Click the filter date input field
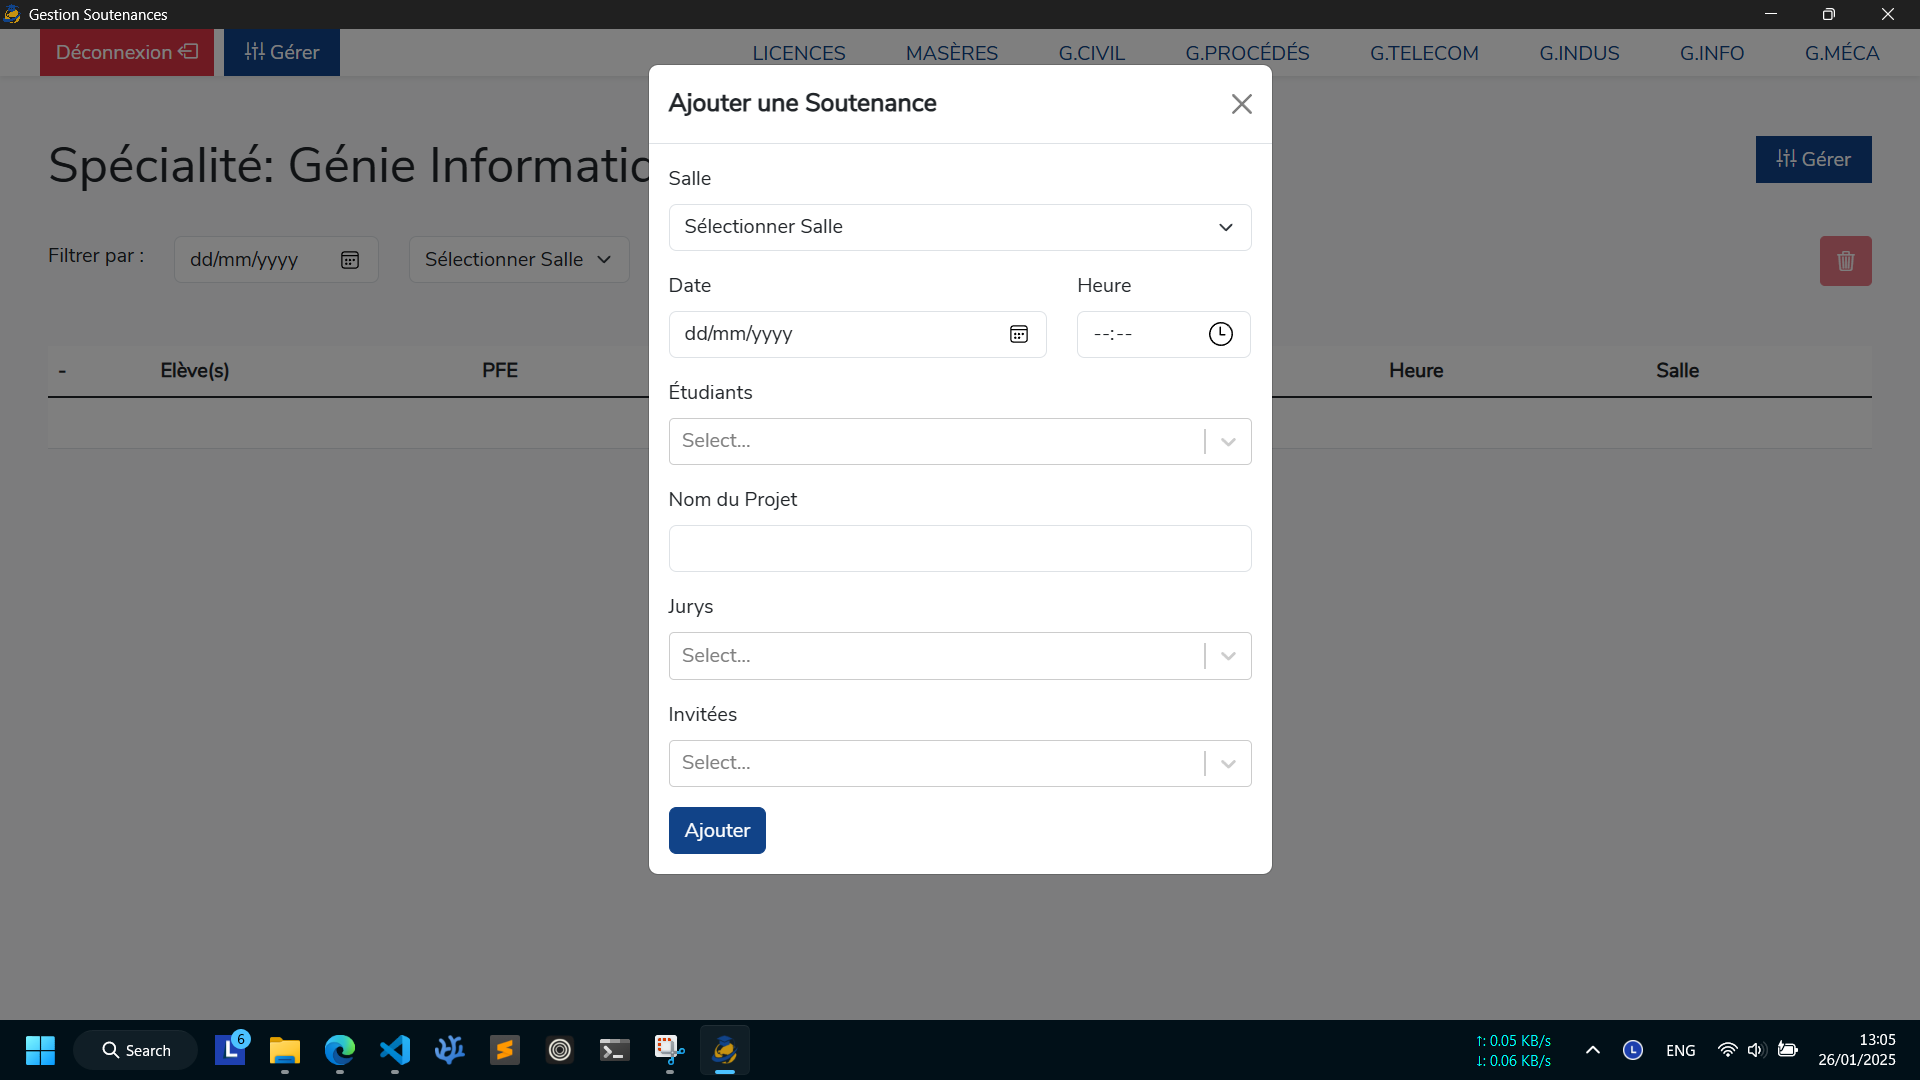The width and height of the screenshot is (1920, 1080). [276, 260]
